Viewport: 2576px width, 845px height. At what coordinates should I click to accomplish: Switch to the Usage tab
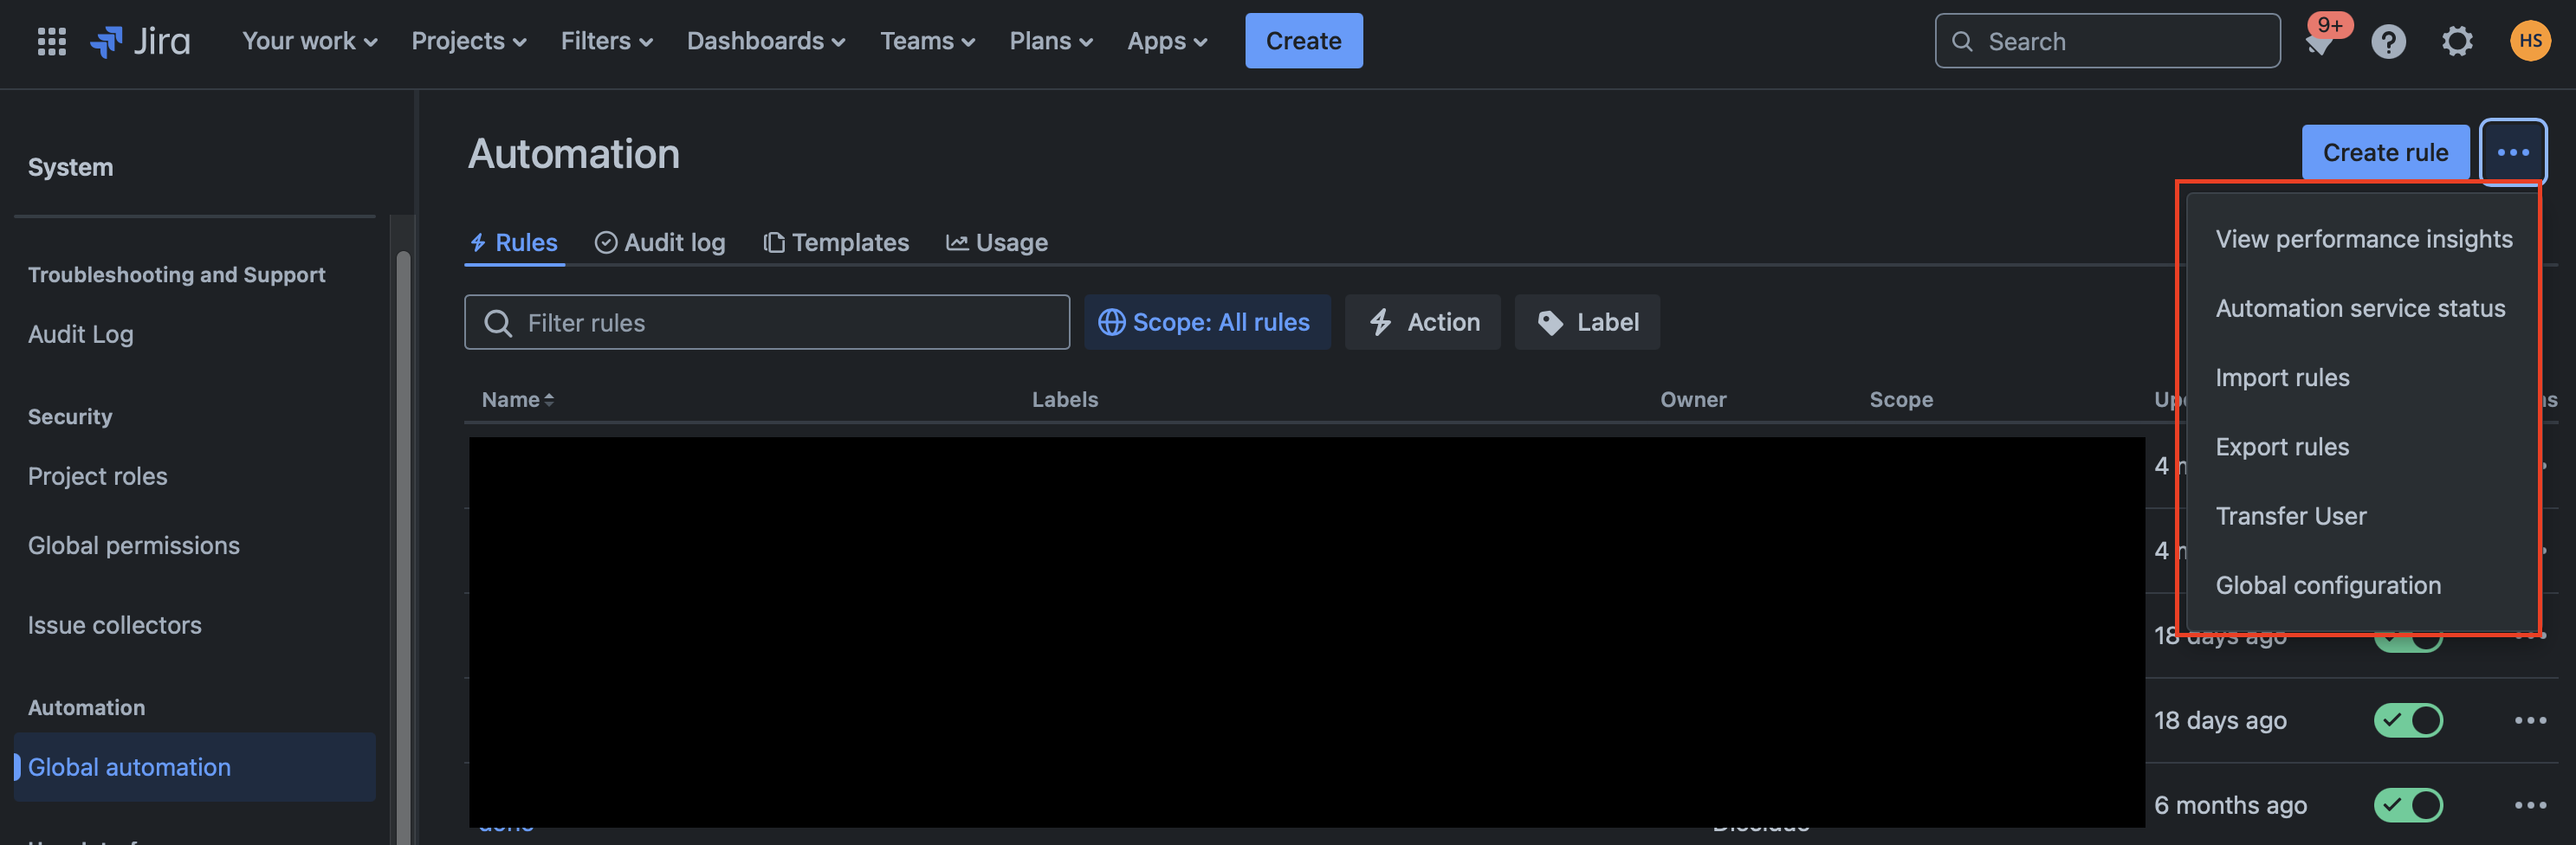coord(997,243)
